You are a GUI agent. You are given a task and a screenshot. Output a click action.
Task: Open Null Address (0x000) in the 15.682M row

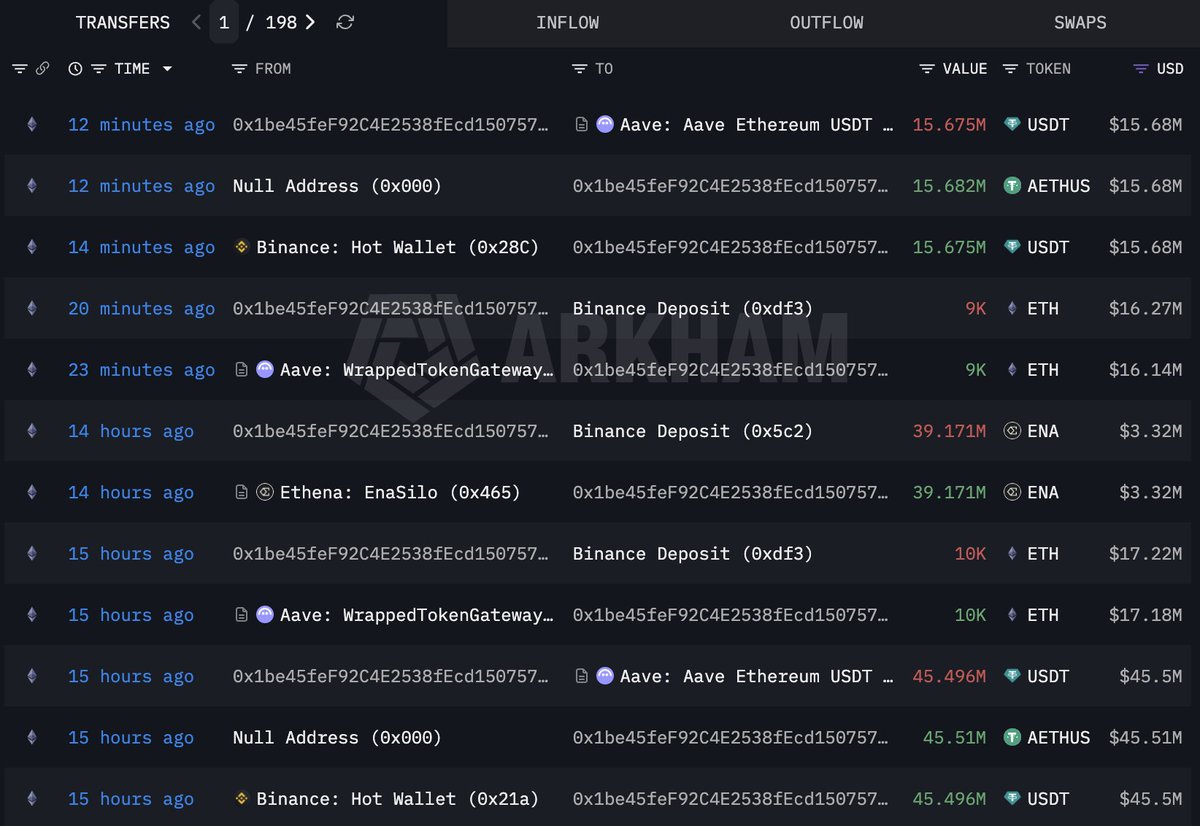point(337,186)
